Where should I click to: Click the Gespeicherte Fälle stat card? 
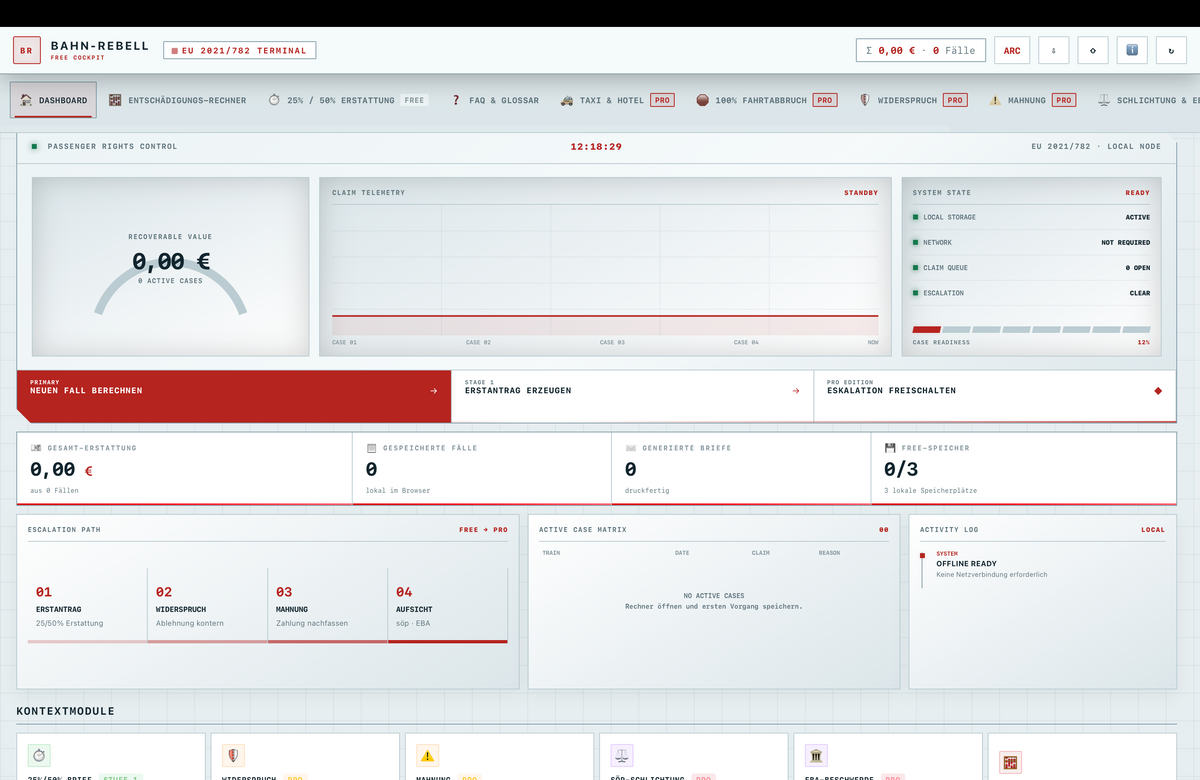[482, 468]
